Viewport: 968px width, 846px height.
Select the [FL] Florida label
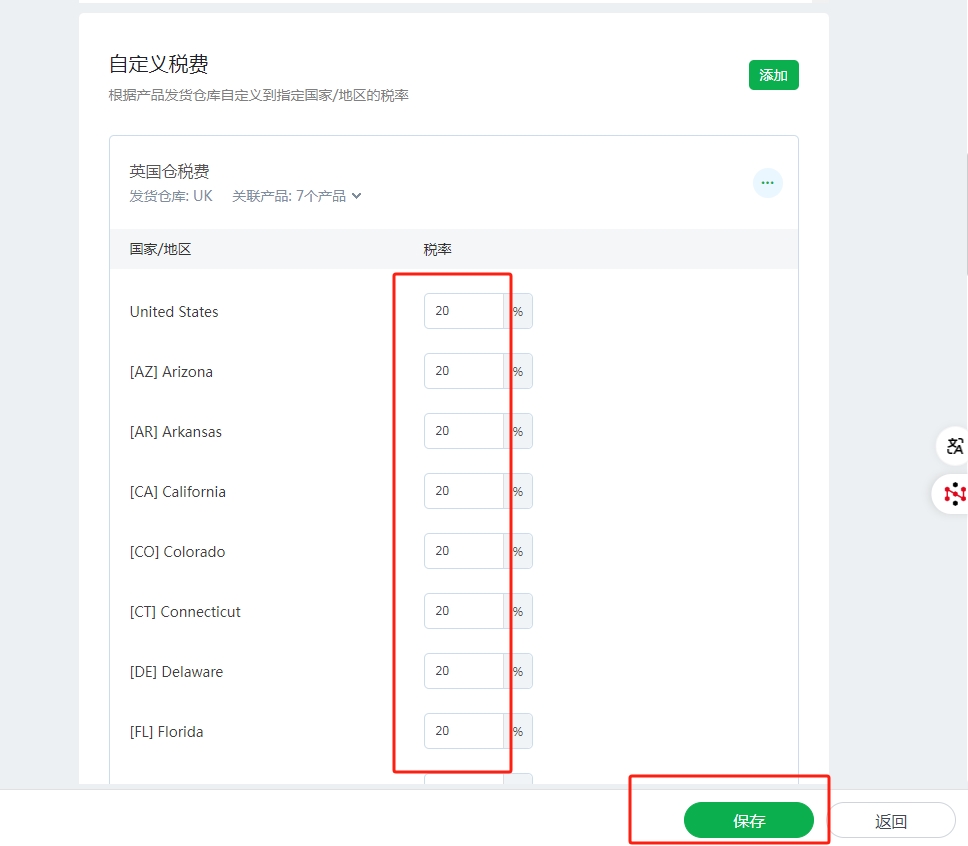[x=167, y=732]
